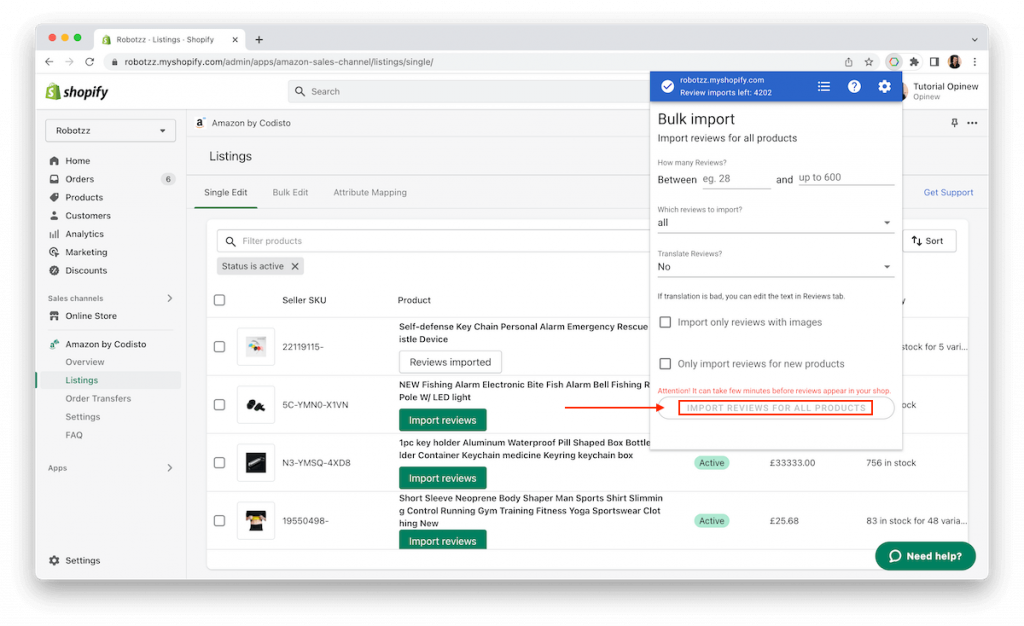1024x626 pixels.
Task: Click the Shopify logo
Action: (76, 92)
